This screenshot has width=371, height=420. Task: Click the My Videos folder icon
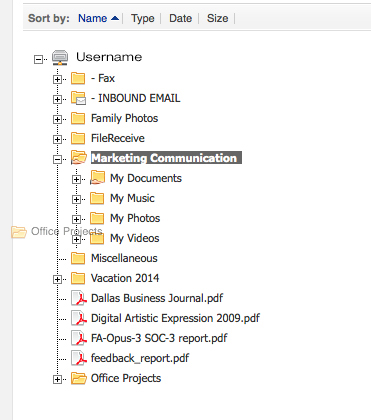pyautogui.click(x=97, y=238)
